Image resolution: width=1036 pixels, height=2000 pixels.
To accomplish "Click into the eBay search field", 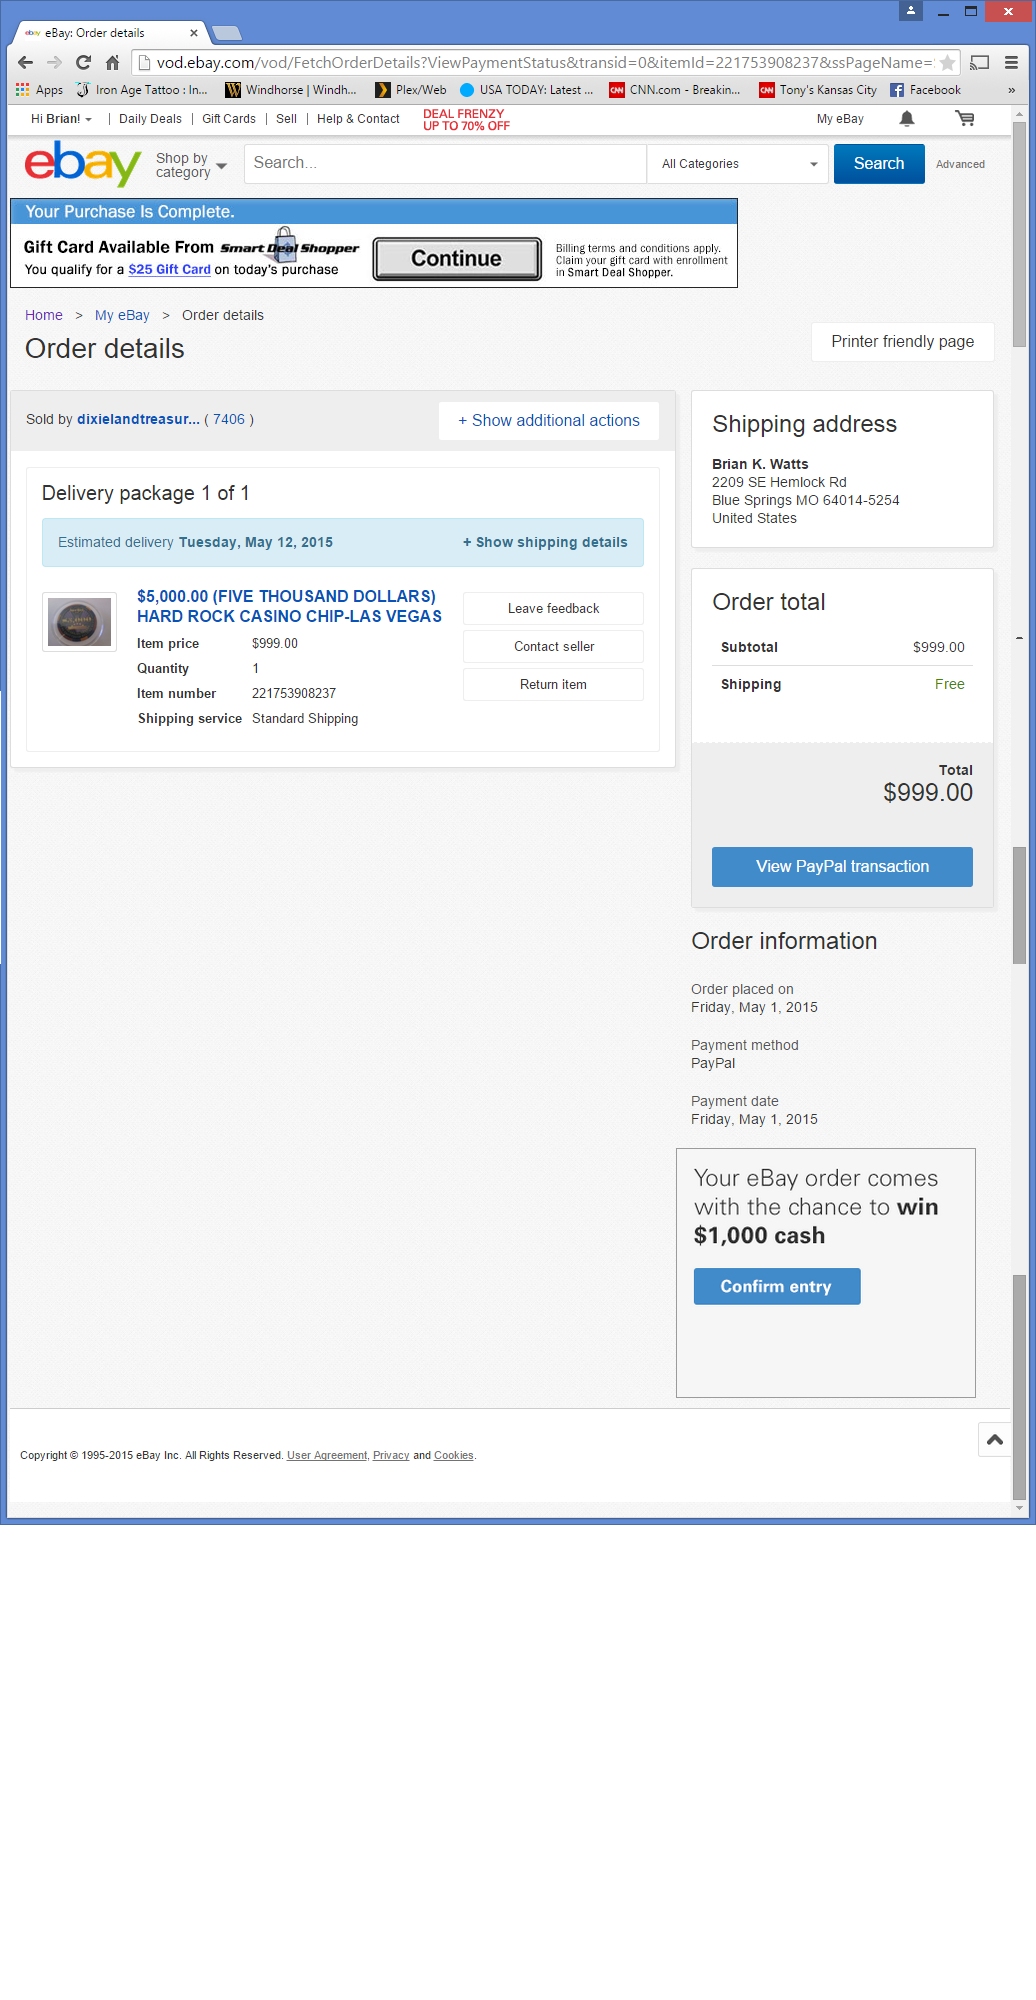I will point(446,164).
